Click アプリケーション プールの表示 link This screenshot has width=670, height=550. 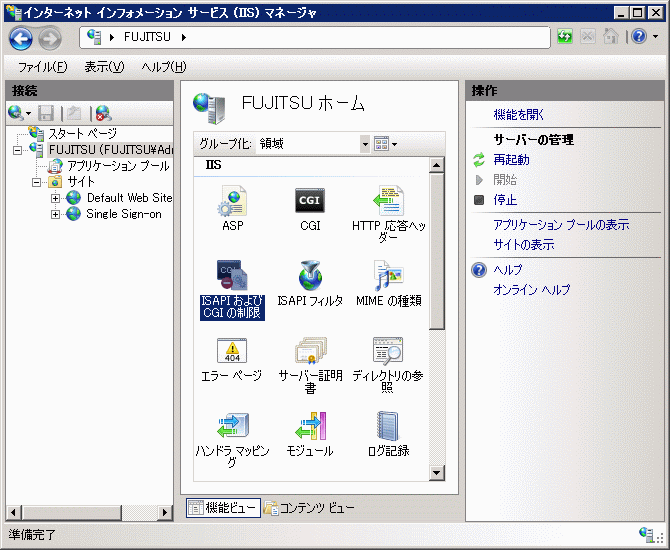pos(561,225)
